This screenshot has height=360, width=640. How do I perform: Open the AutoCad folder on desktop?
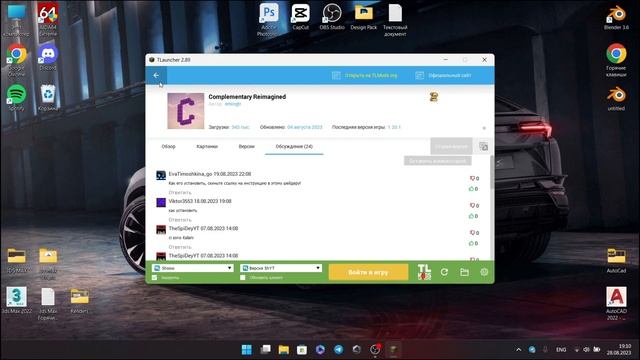[616, 260]
